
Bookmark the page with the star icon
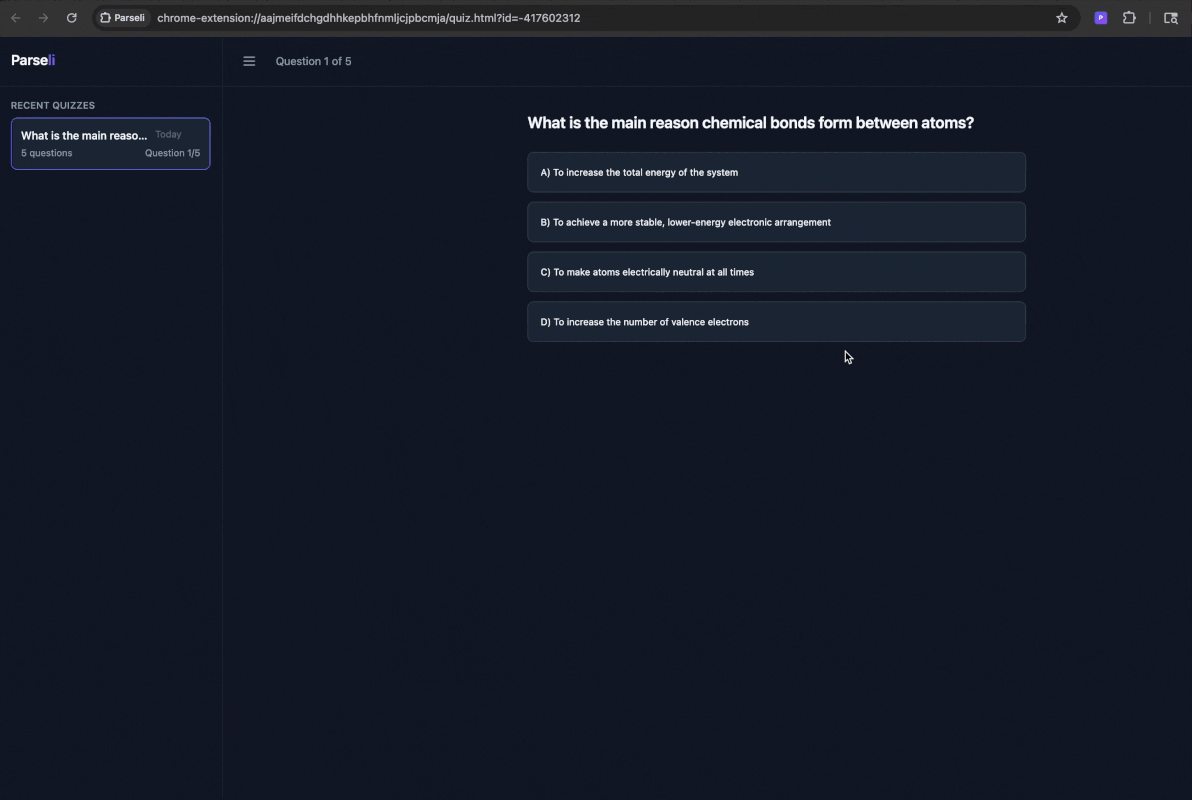coord(1061,17)
